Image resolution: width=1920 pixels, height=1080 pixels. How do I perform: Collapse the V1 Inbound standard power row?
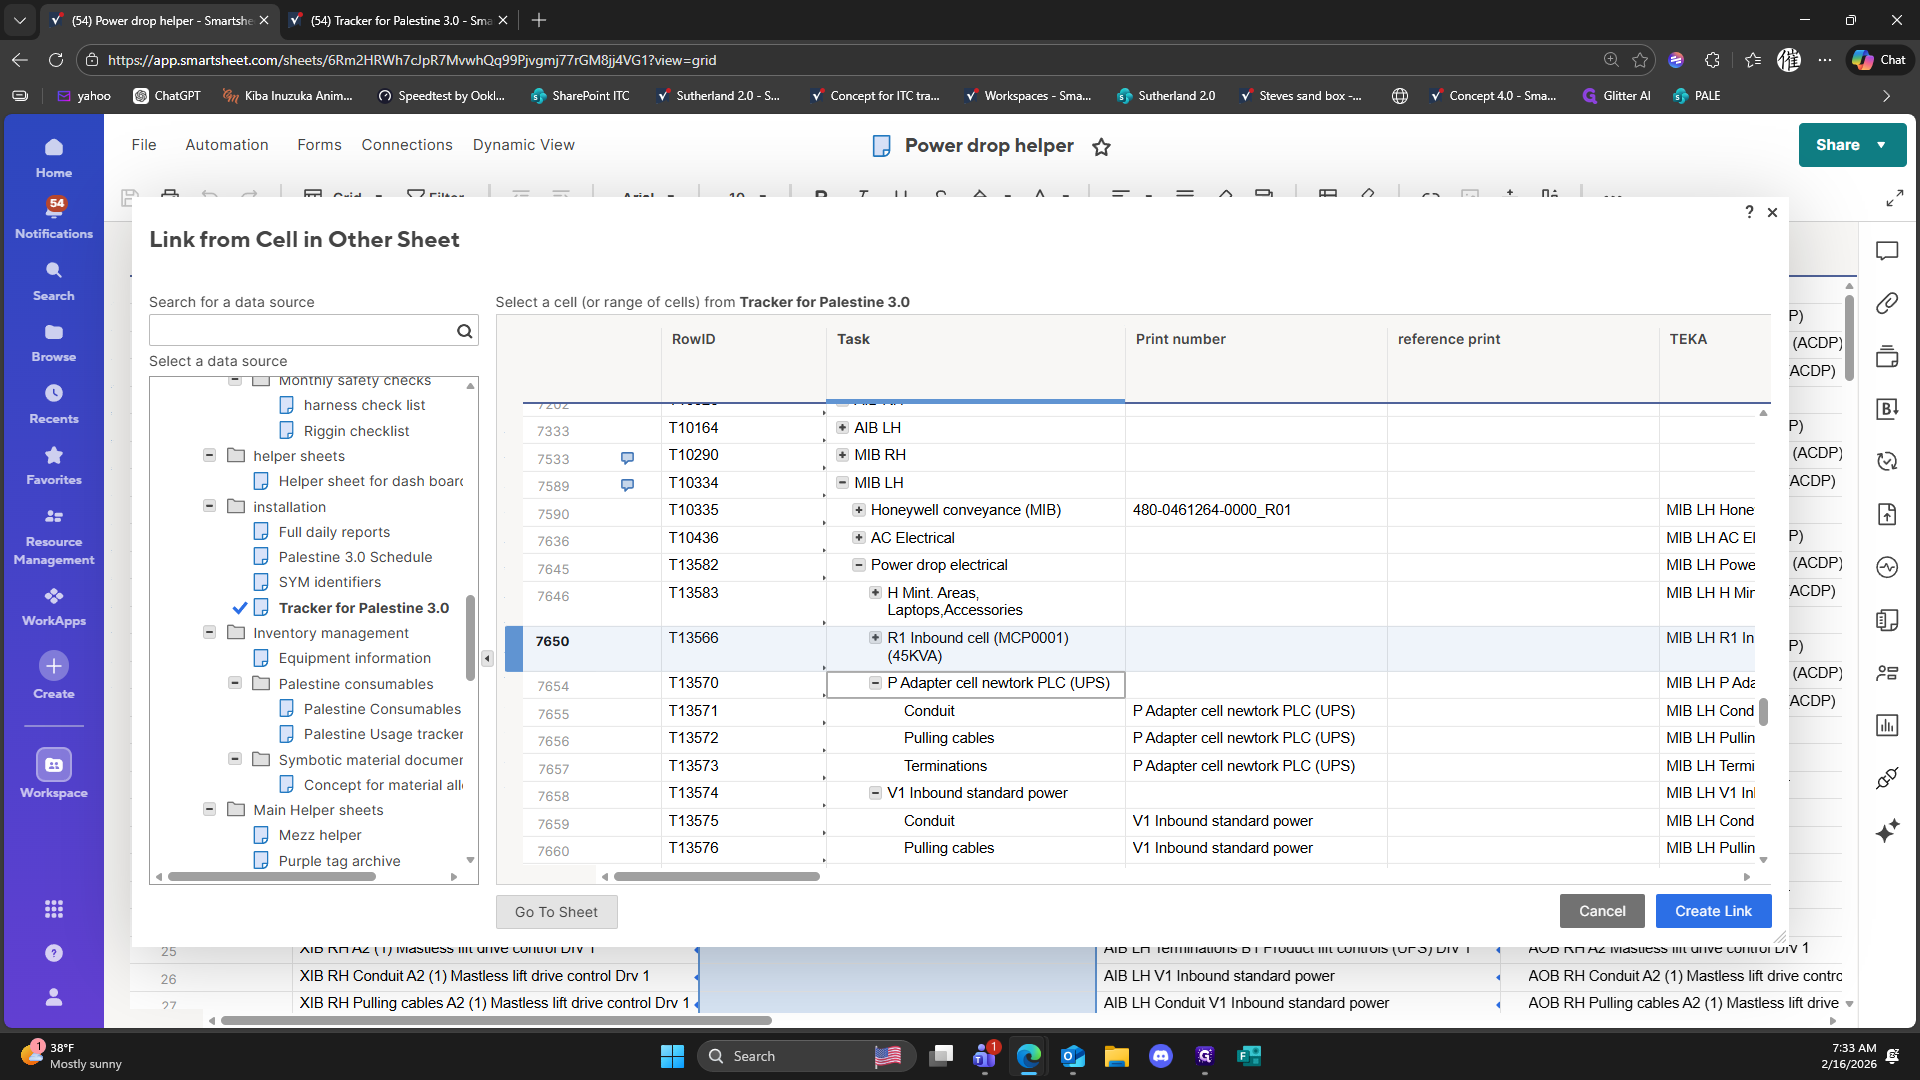pos(875,793)
